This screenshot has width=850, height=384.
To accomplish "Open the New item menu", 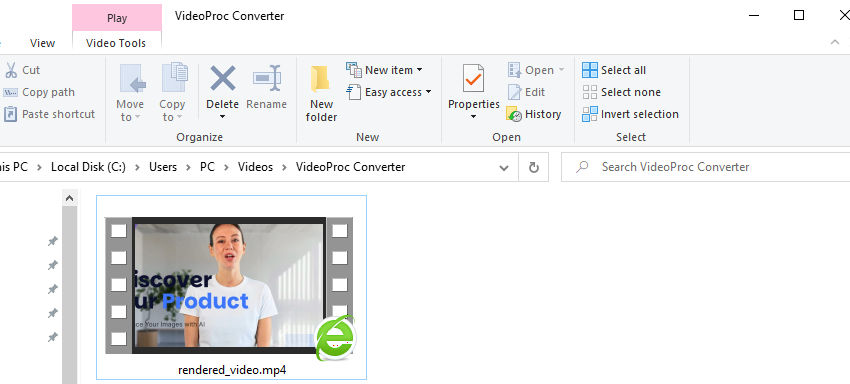I will tap(385, 70).
